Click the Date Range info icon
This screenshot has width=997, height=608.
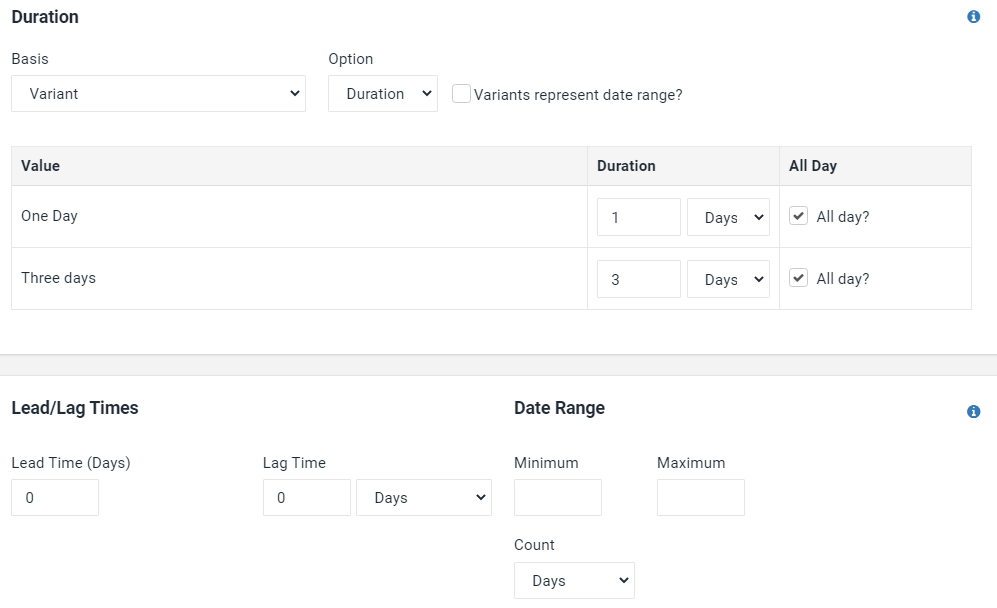(973, 411)
